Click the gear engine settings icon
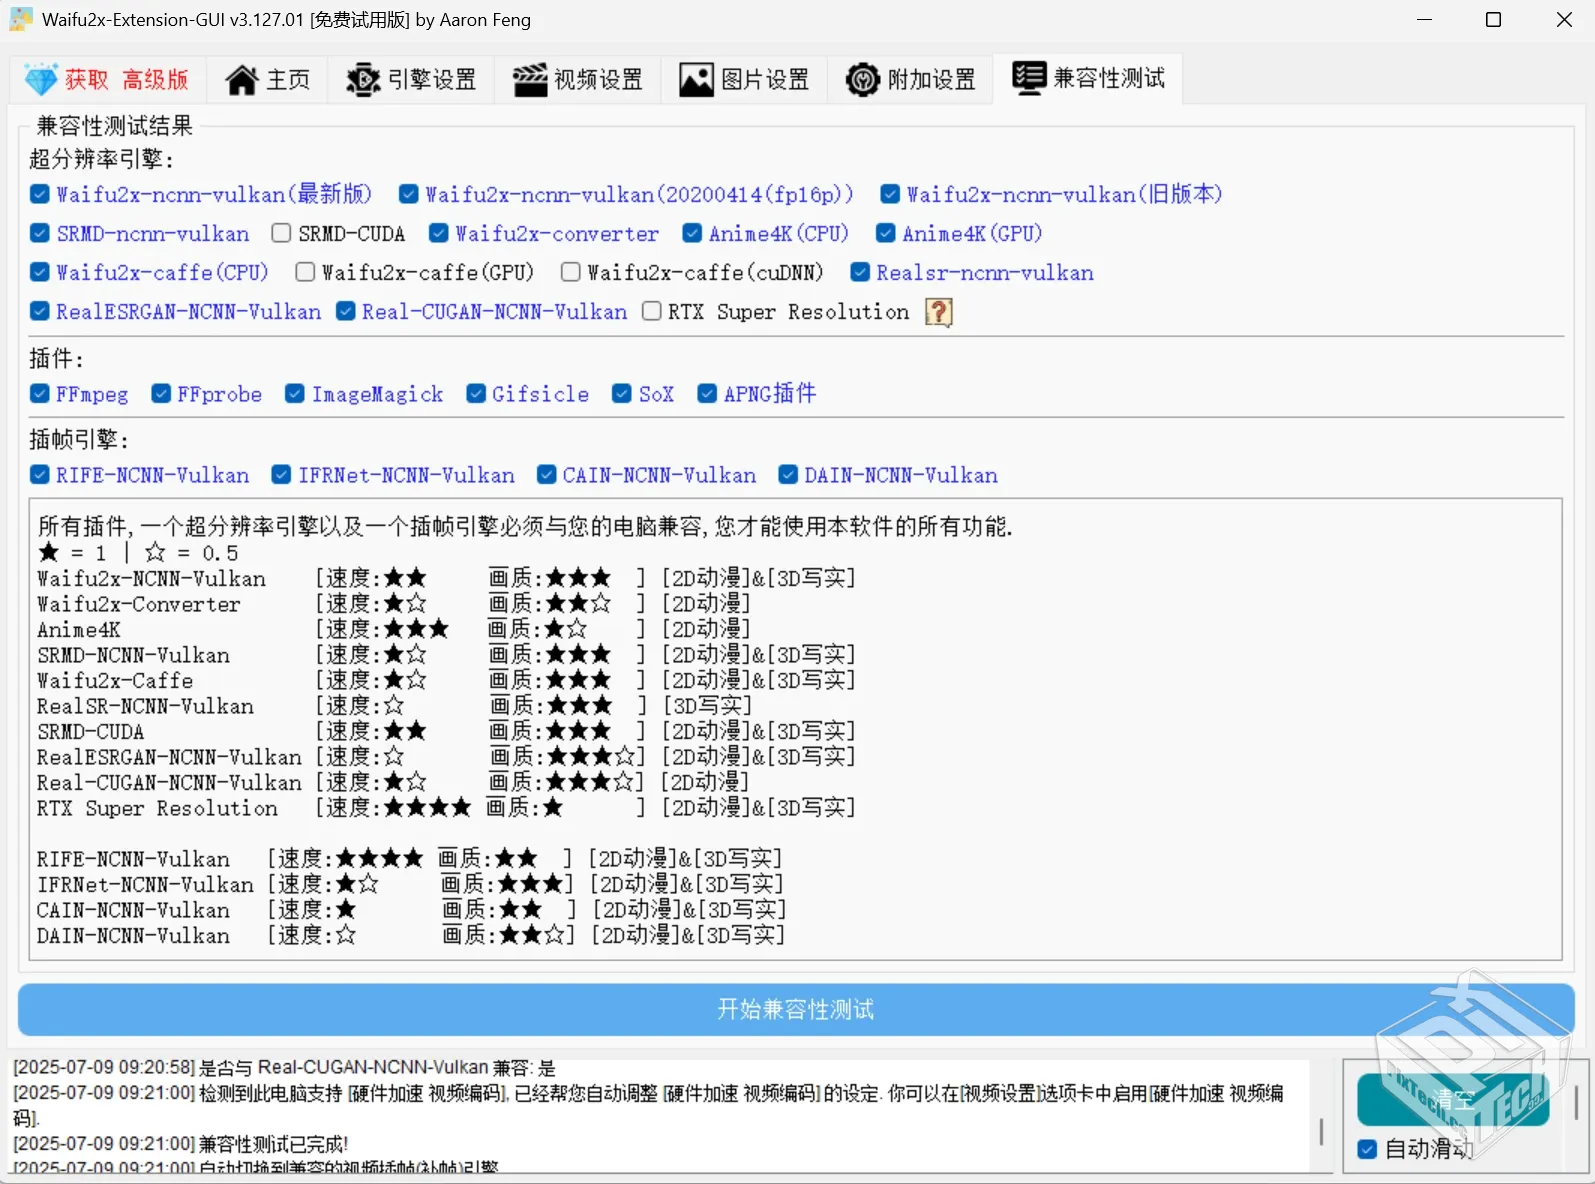Viewport: 1595px width, 1184px height. tap(363, 80)
